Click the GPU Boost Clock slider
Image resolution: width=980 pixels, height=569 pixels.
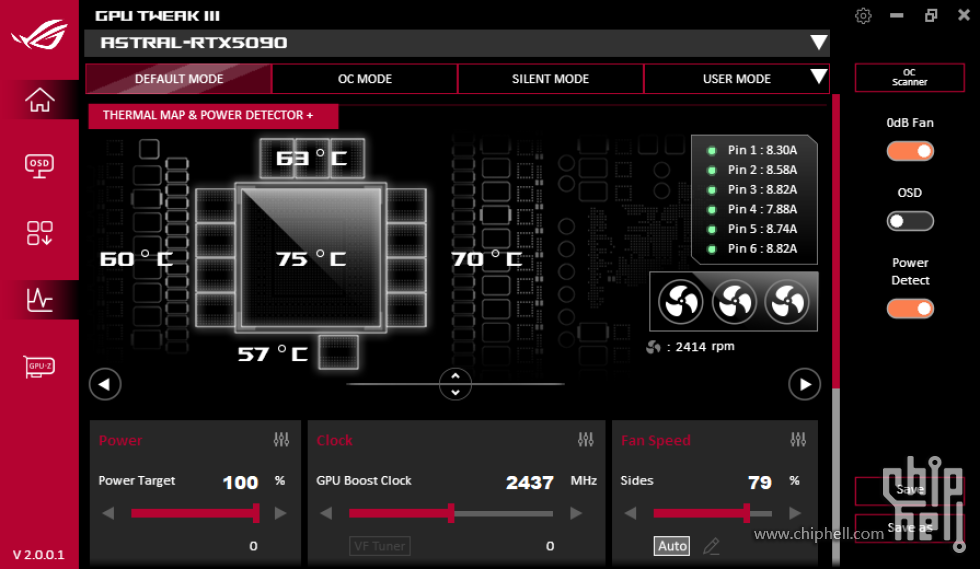point(451,513)
